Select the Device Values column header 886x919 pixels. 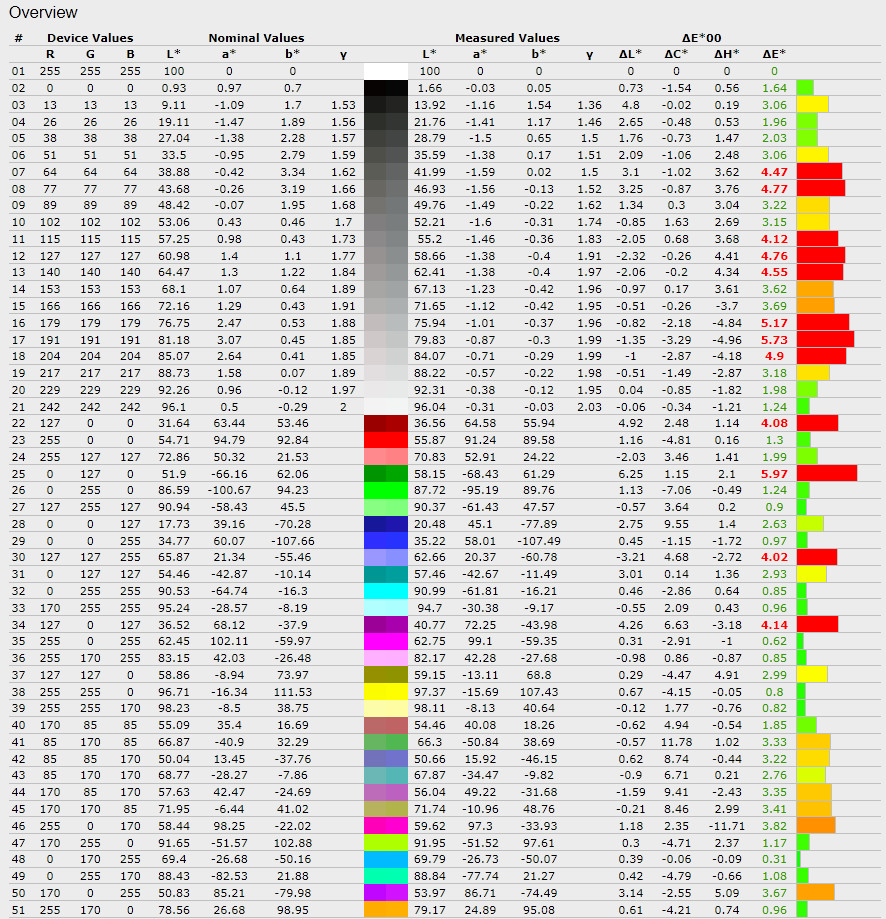pyautogui.click(x=90, y=38)
